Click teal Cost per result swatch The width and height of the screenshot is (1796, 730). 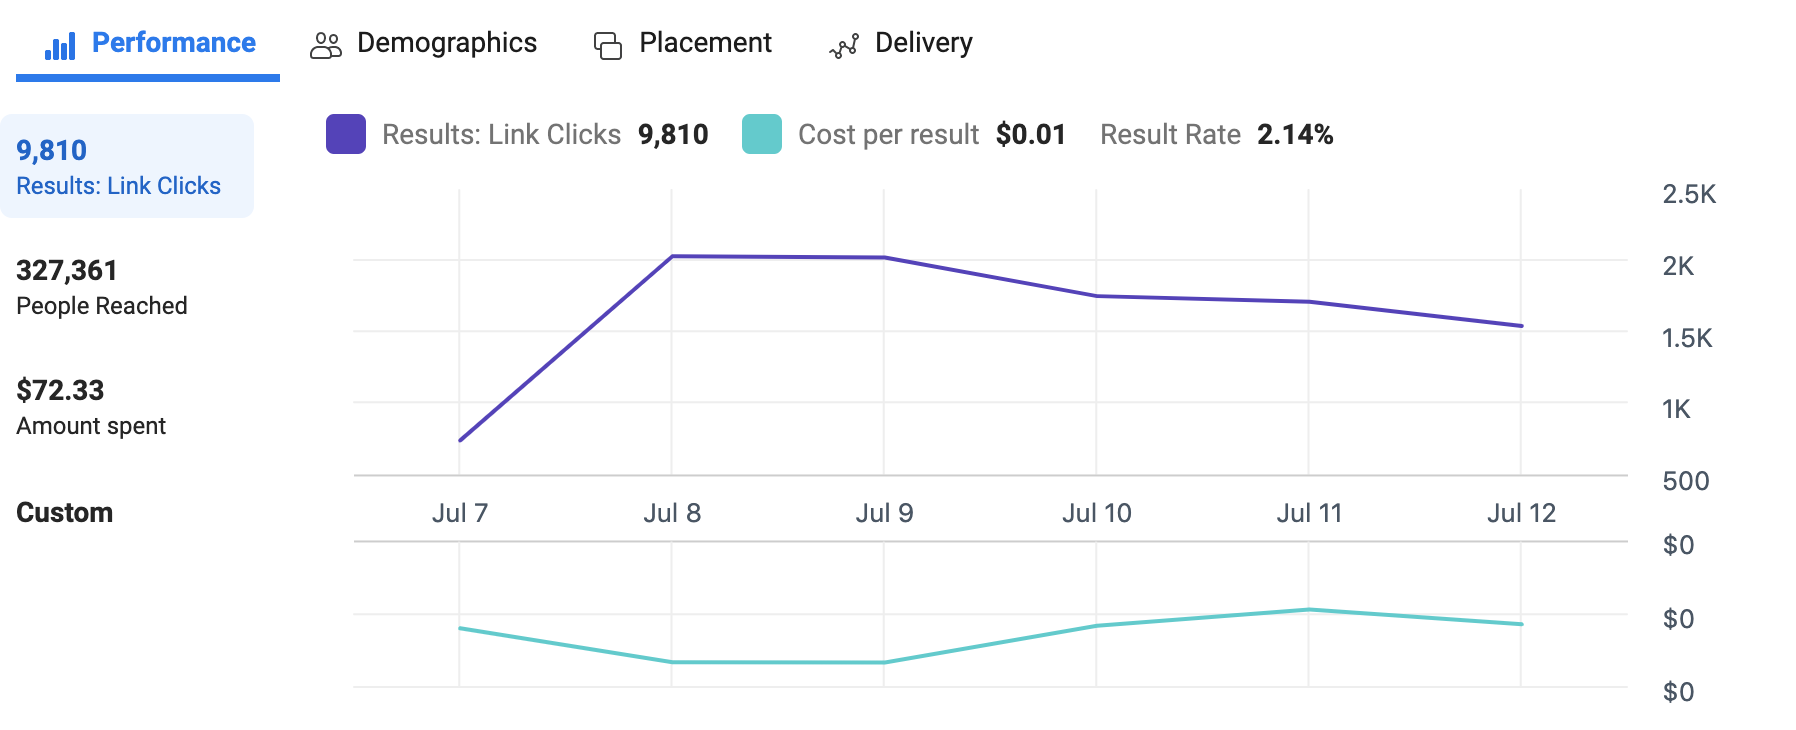pos(762,134)
